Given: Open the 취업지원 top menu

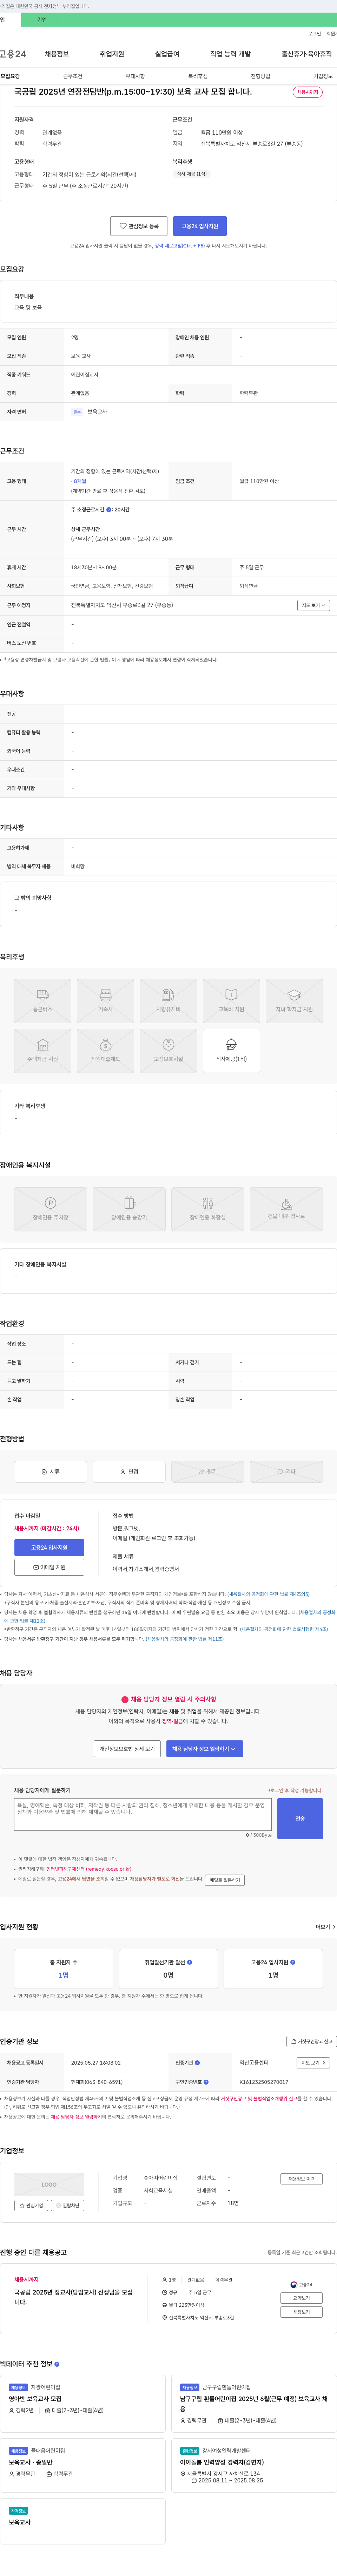Looking at the screenshot, I should coord(112,54).
